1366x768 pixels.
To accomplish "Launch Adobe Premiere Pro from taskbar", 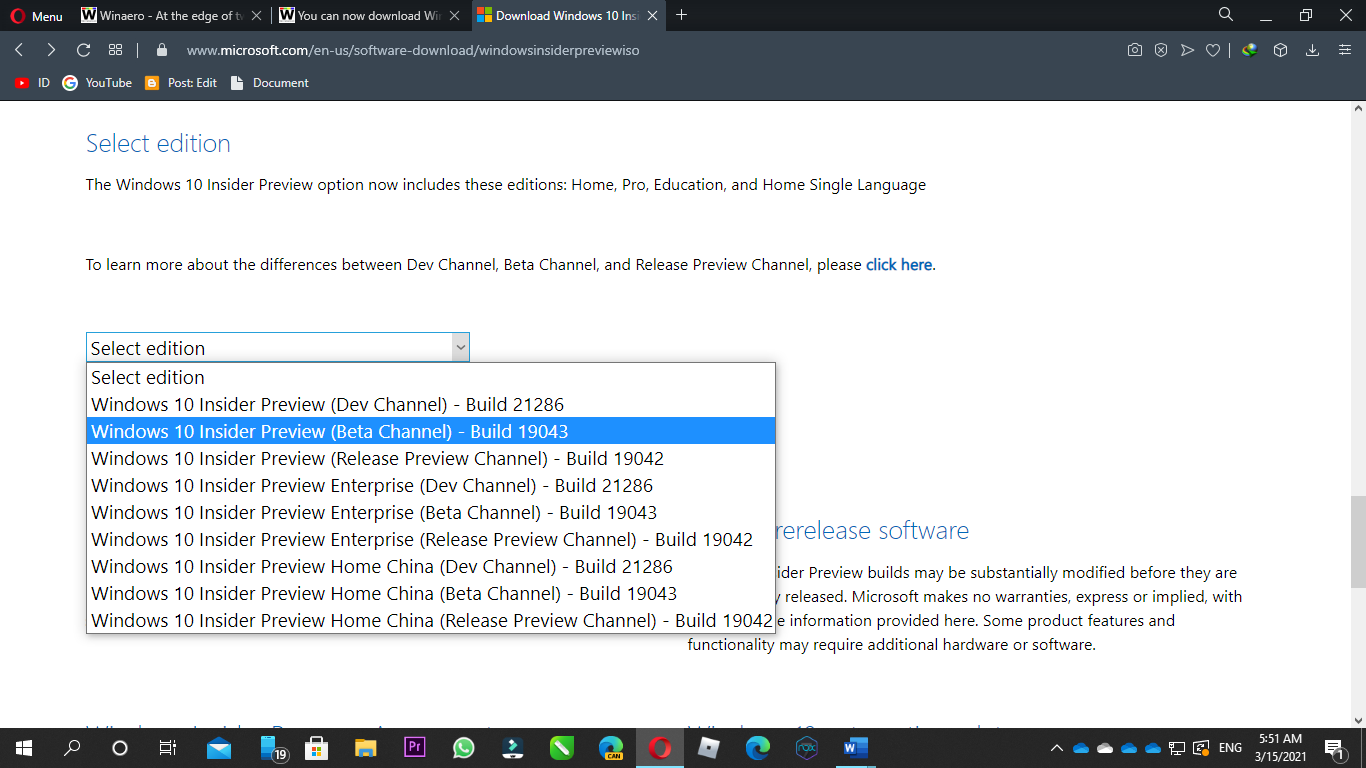I will pyautogui.click(x=415, y=748).
